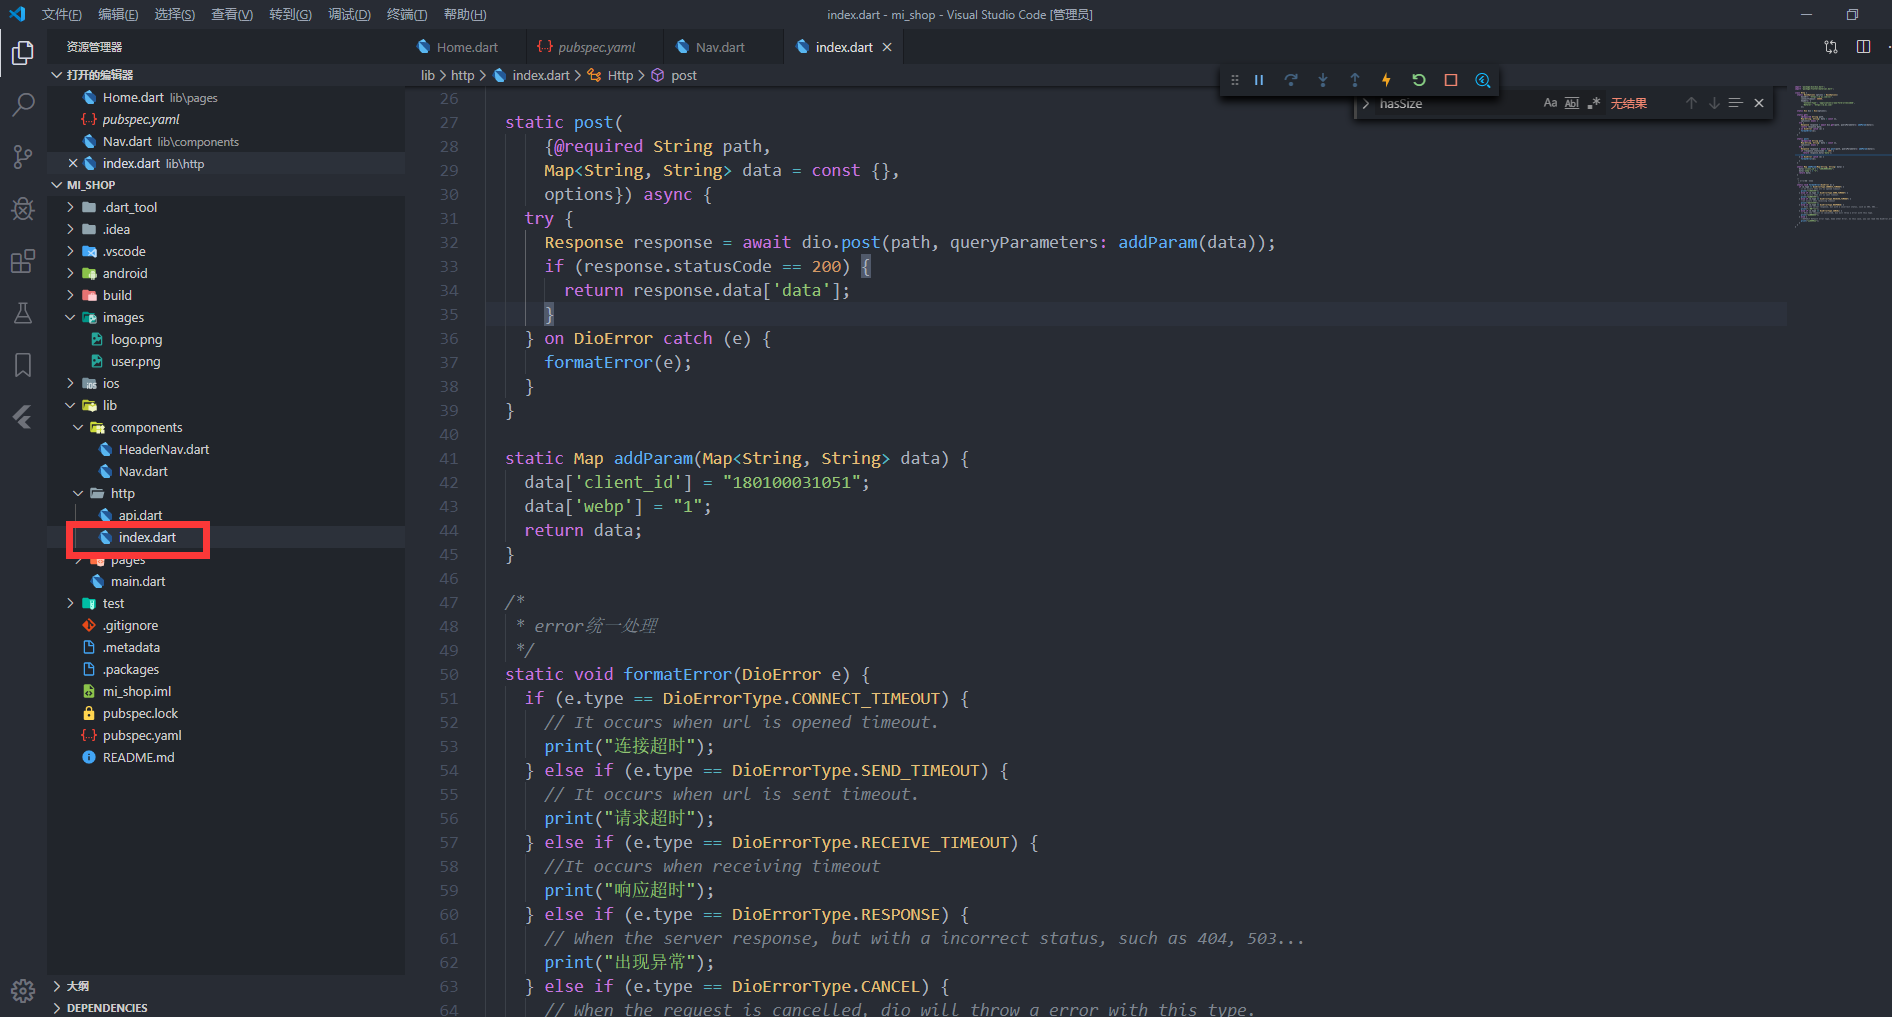Toggle Match Whole Word in find widget

[x=1572, y=103]
